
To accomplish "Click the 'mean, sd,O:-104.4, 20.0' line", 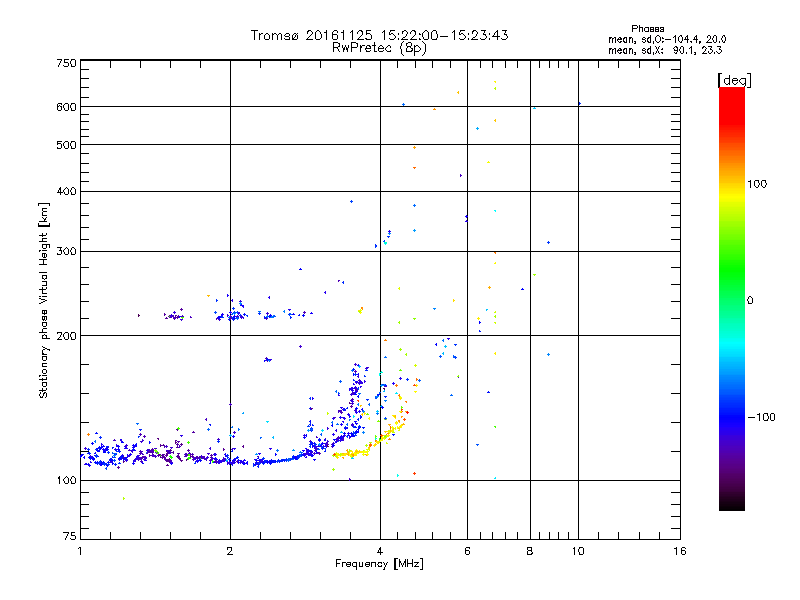I will point(667,39).
